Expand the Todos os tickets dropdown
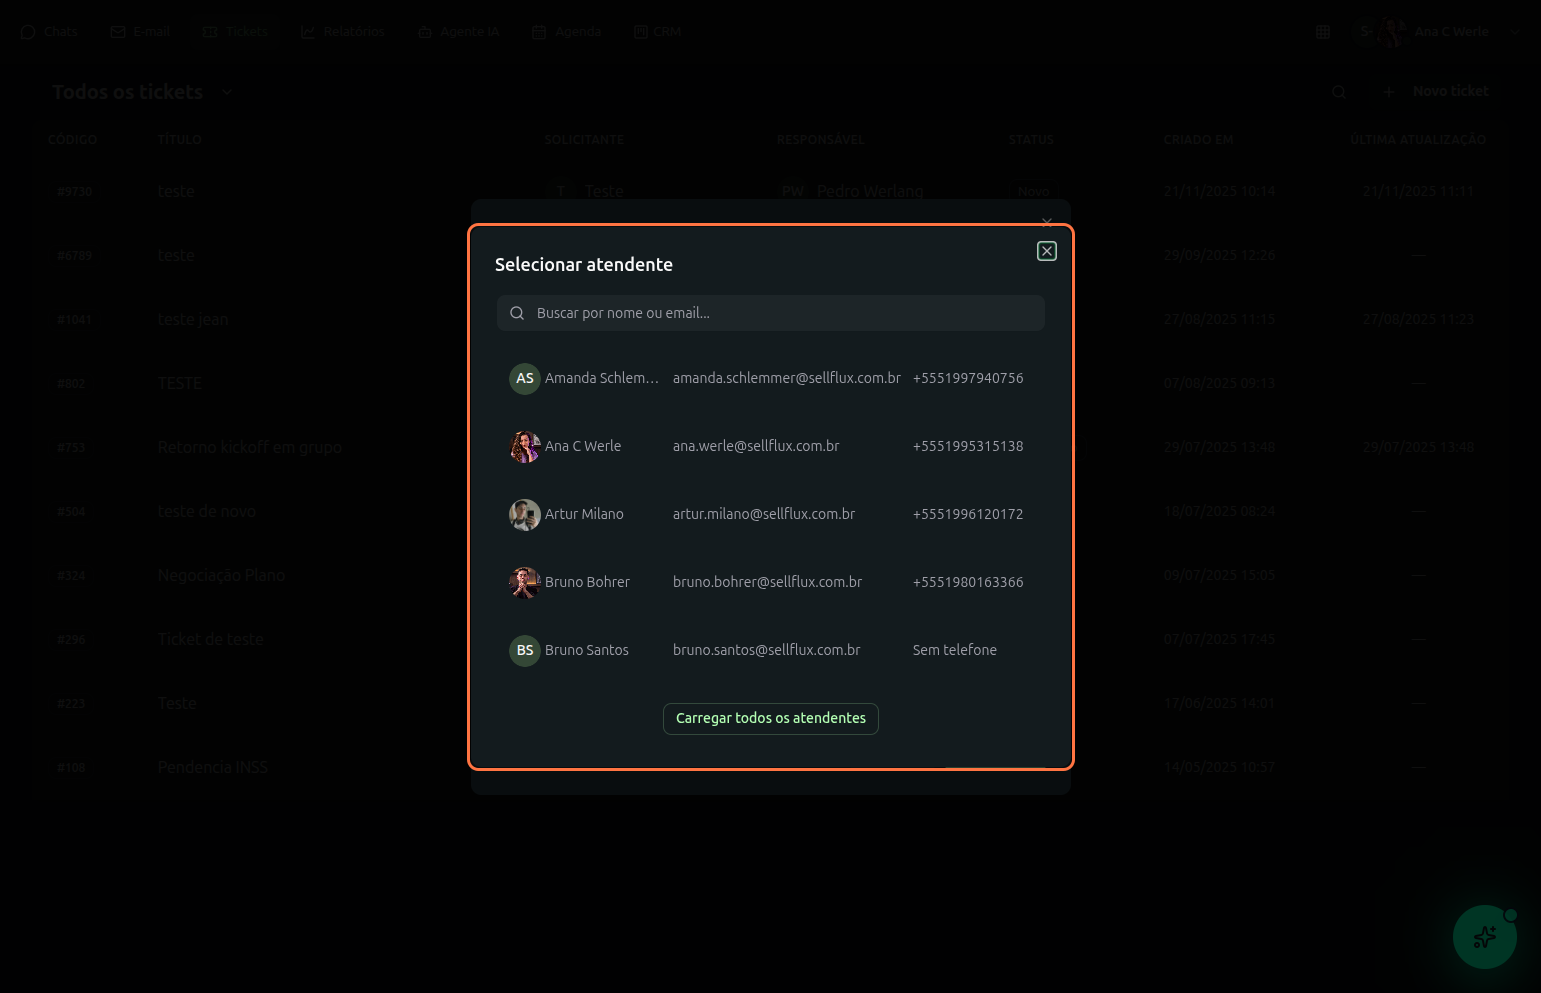The width and height of the screenshot is (1541, 993). click(227, 92)
